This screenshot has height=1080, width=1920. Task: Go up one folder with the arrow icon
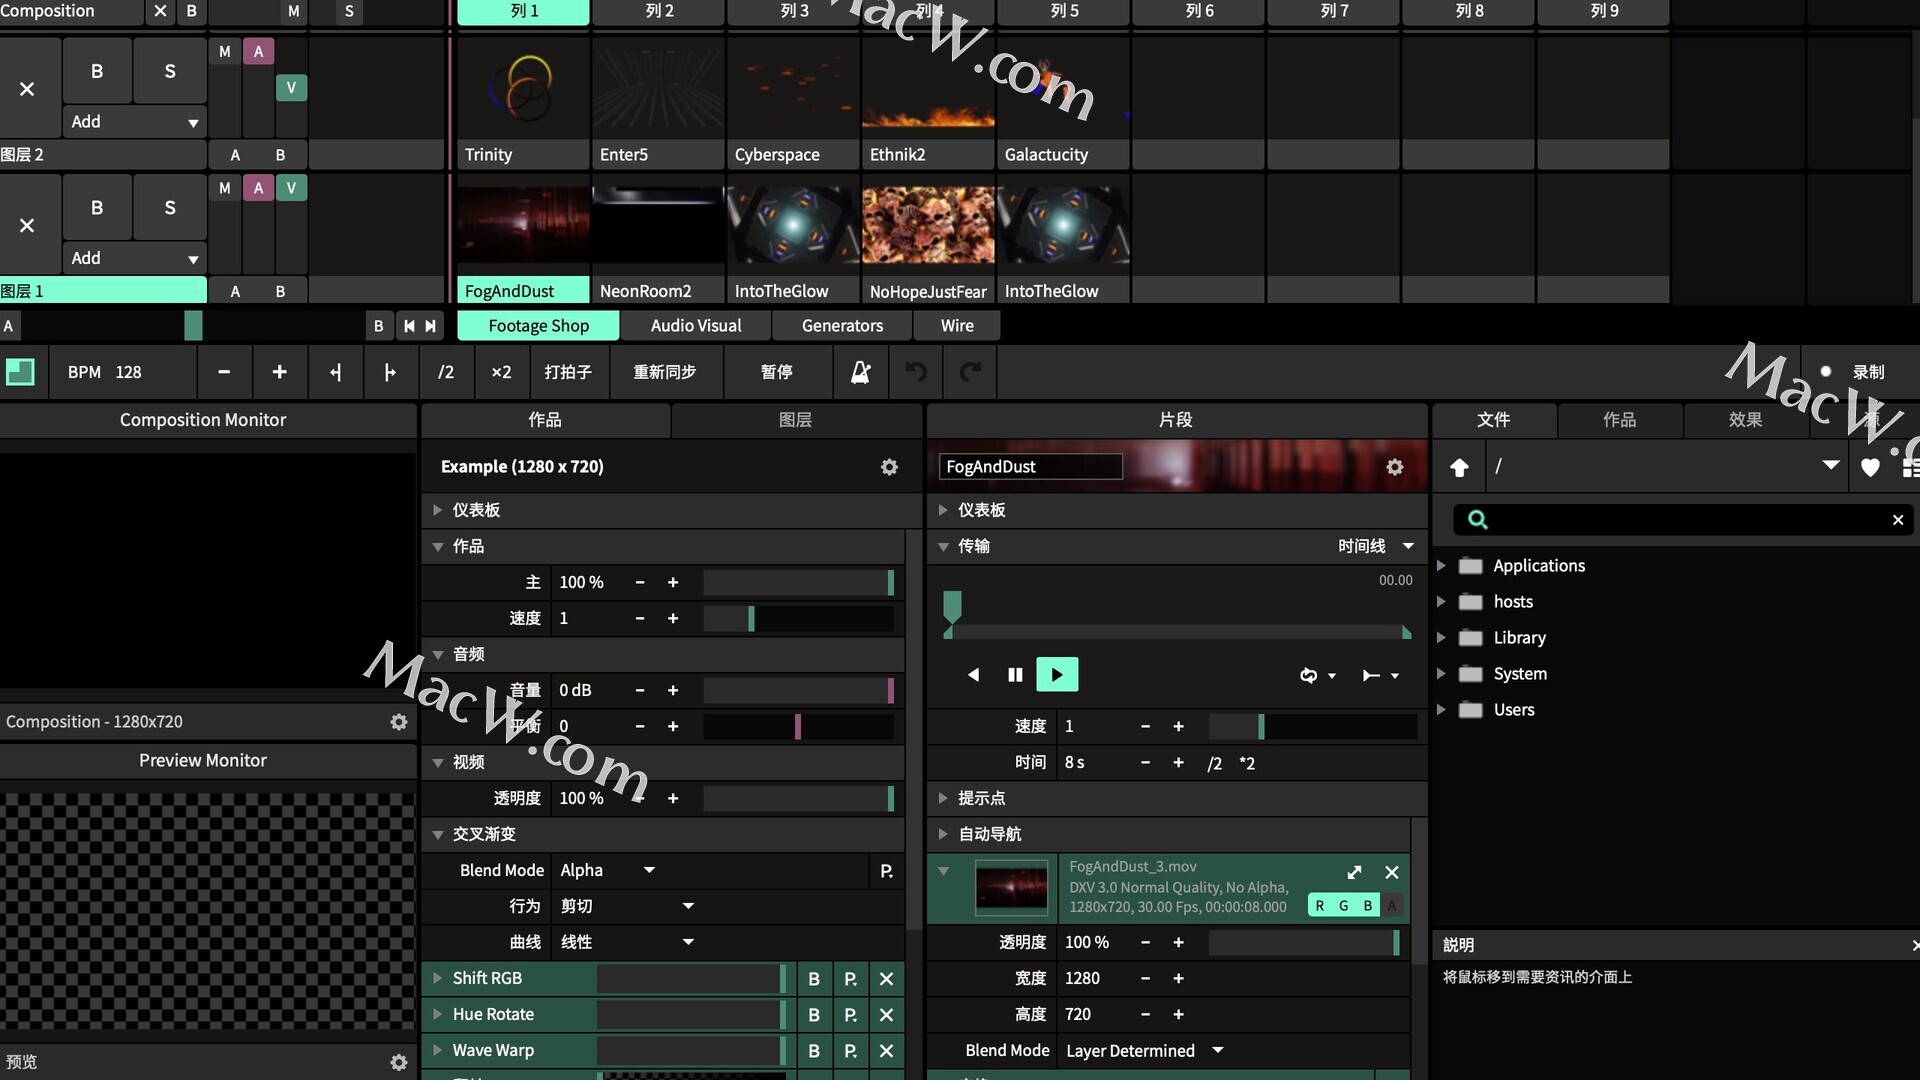tap(1459, 467)
